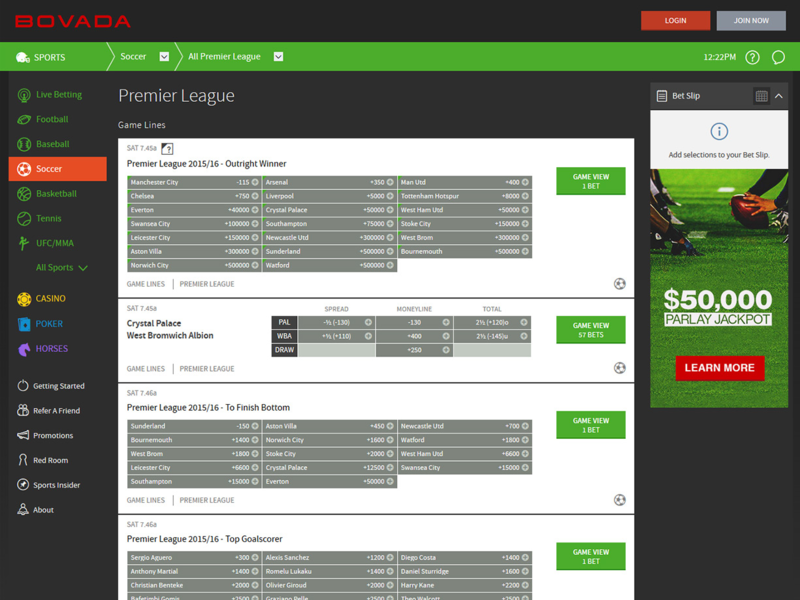Click the soccer ball icon in the Crystal Palace card

(x=619, y=368)
